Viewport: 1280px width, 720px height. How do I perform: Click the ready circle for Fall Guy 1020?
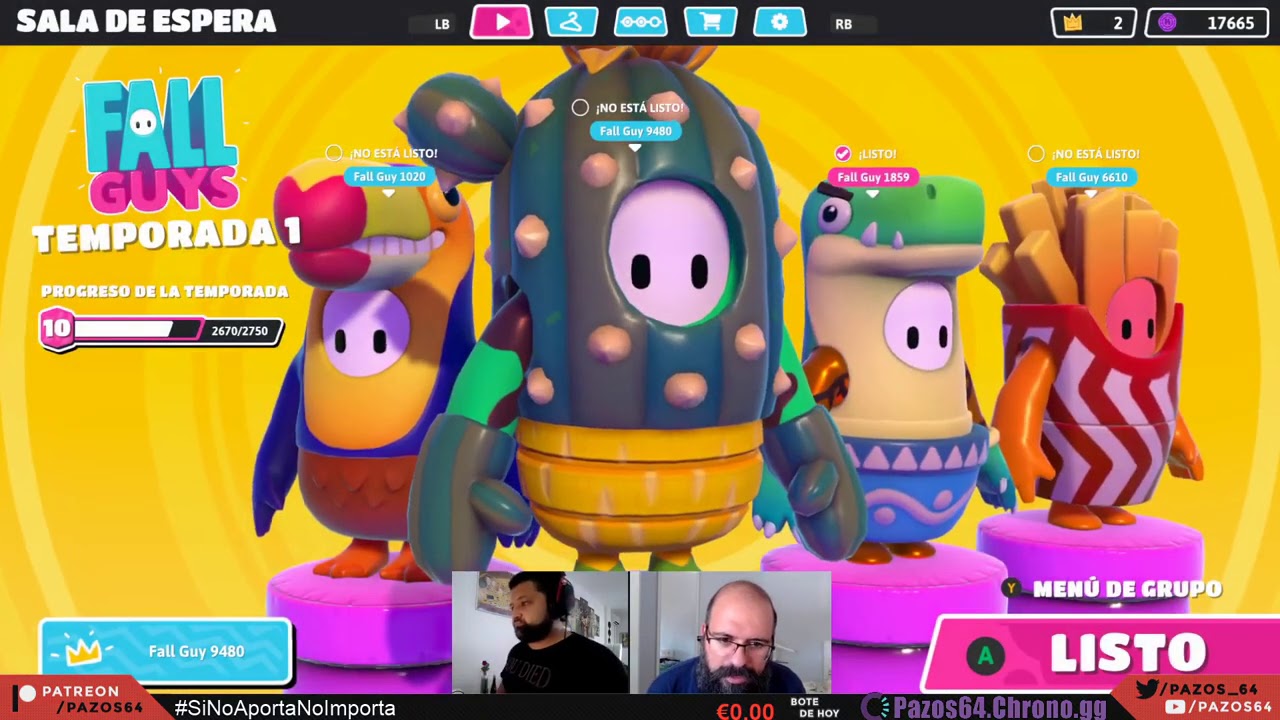click(x=333, y=153)
